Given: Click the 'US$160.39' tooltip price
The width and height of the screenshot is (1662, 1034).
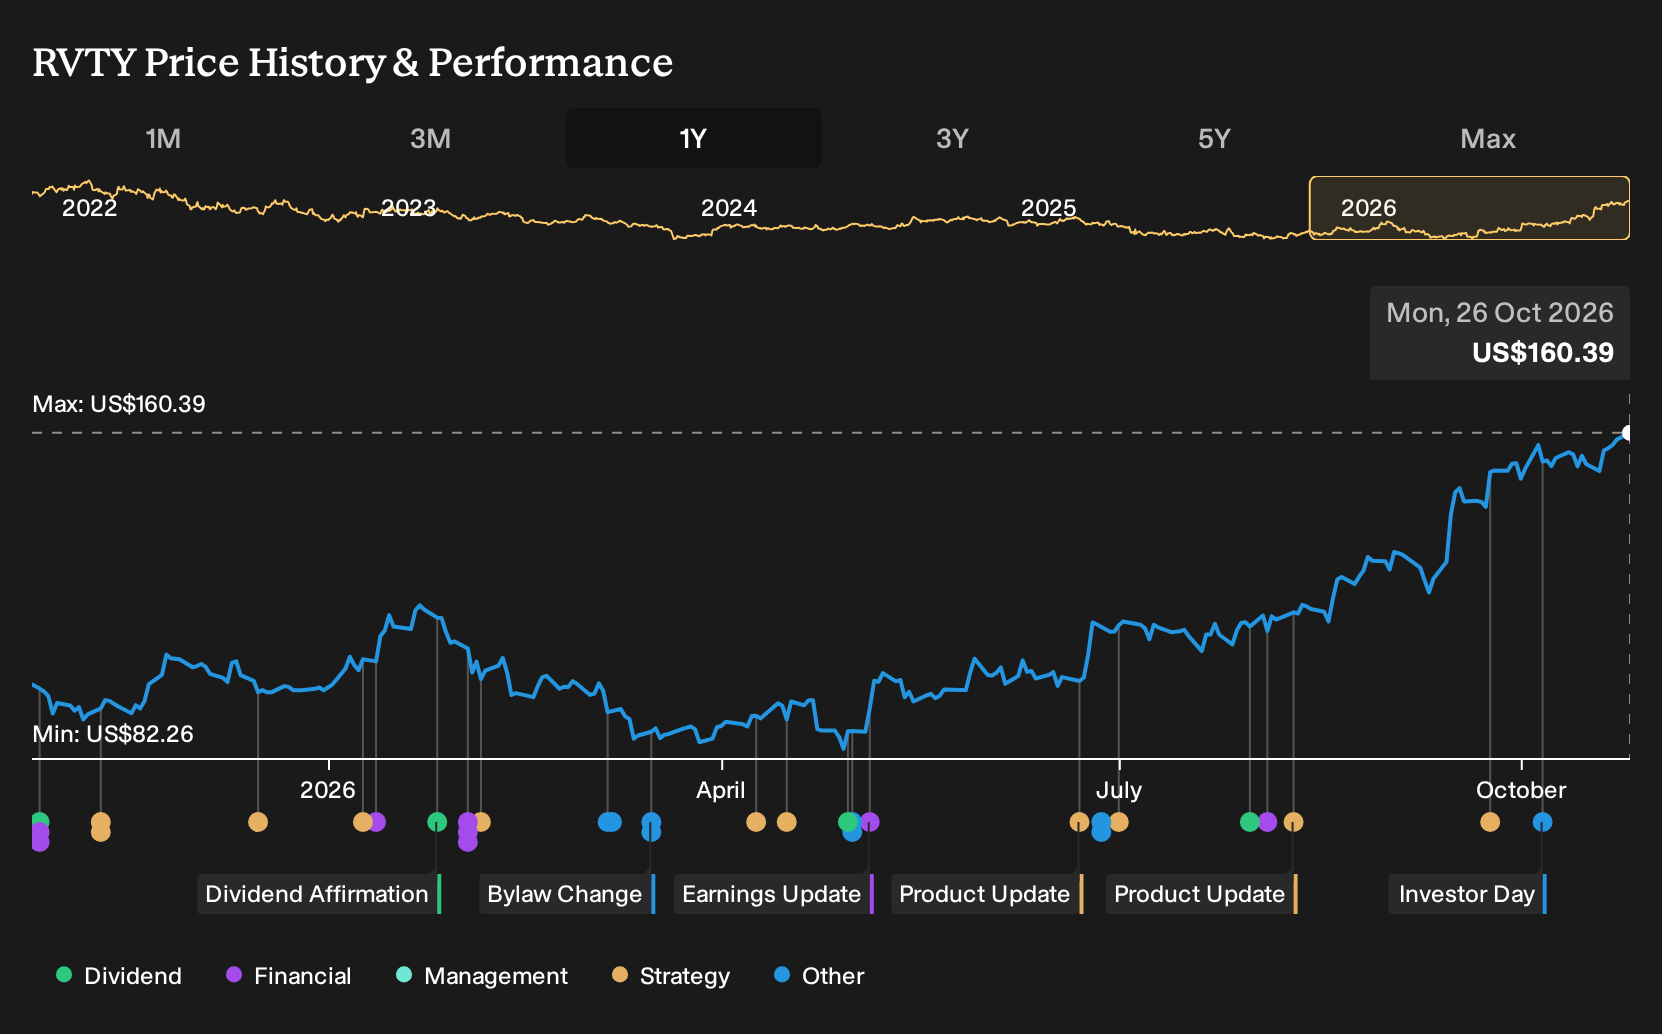Looking at the screenshot, I should [1543, 353].
